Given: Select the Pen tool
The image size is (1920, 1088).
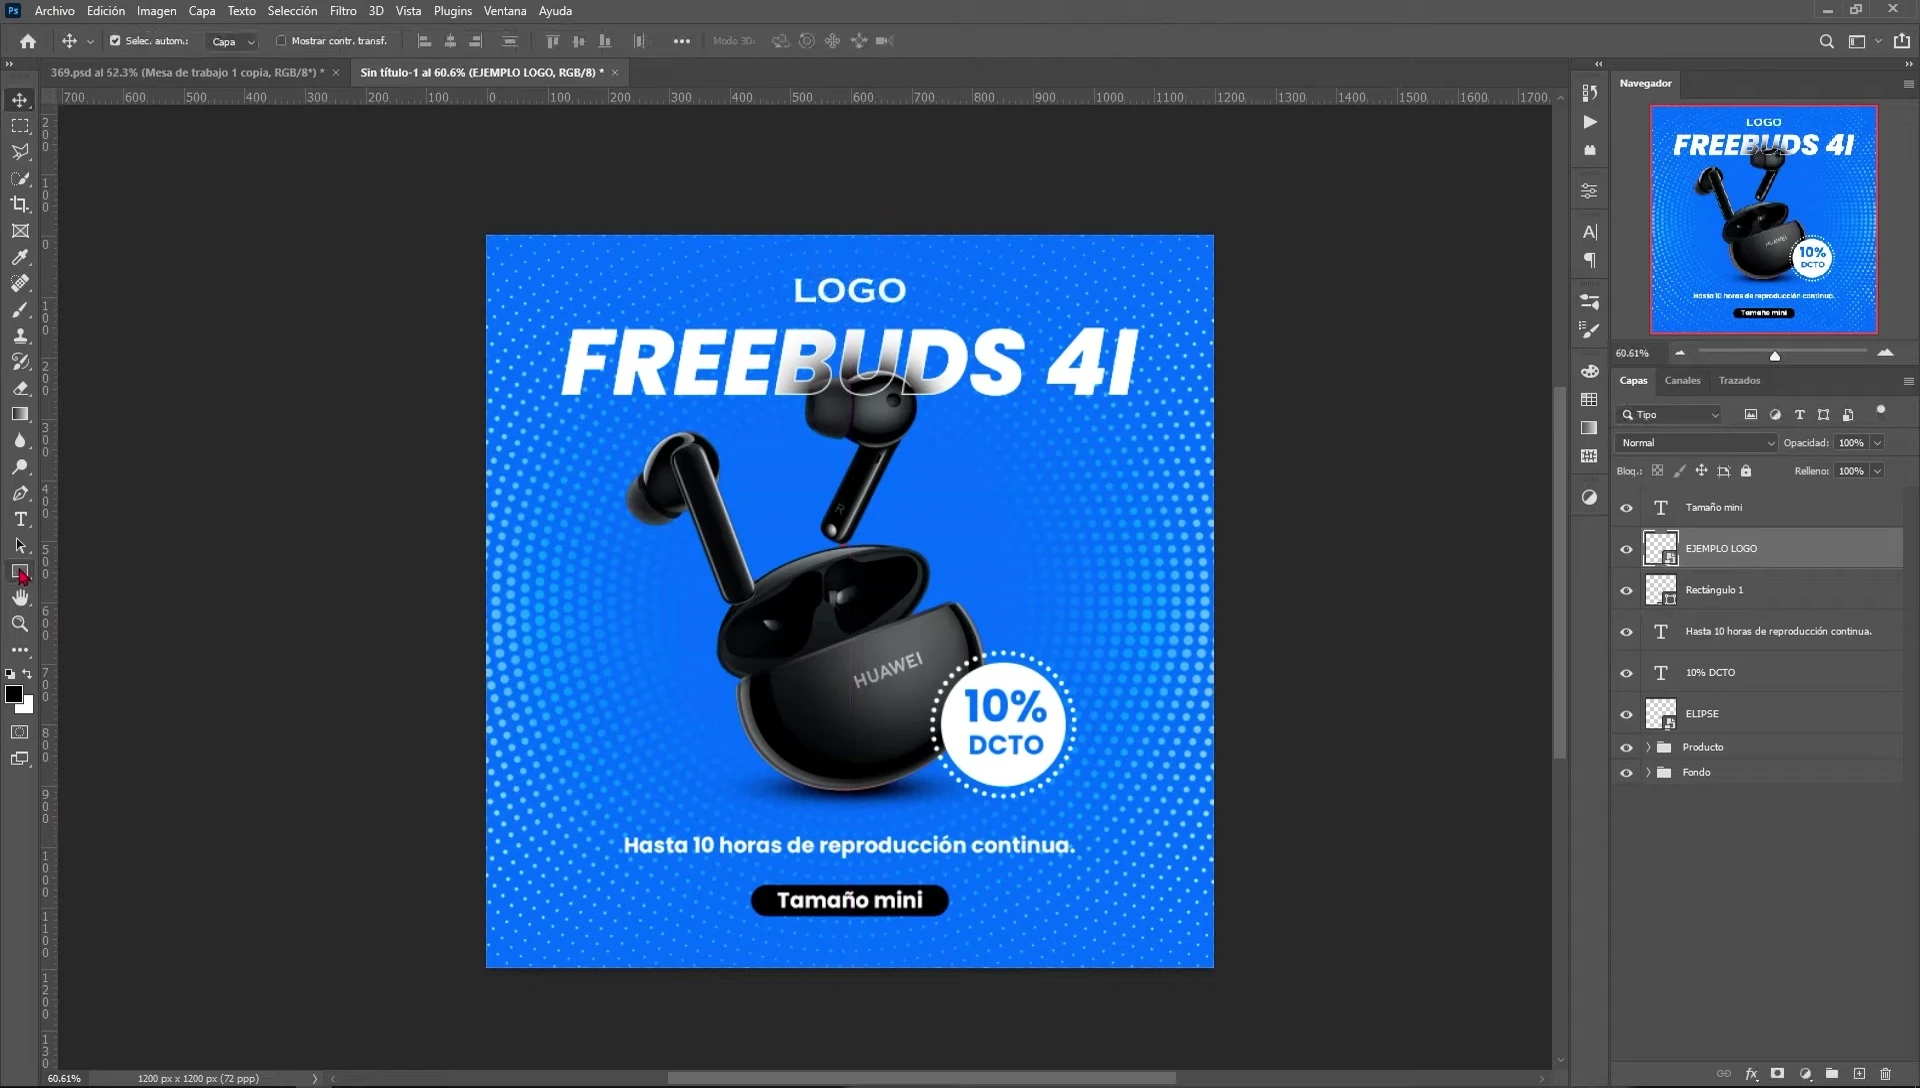Looking at the screenshot, I should point(20,493).
